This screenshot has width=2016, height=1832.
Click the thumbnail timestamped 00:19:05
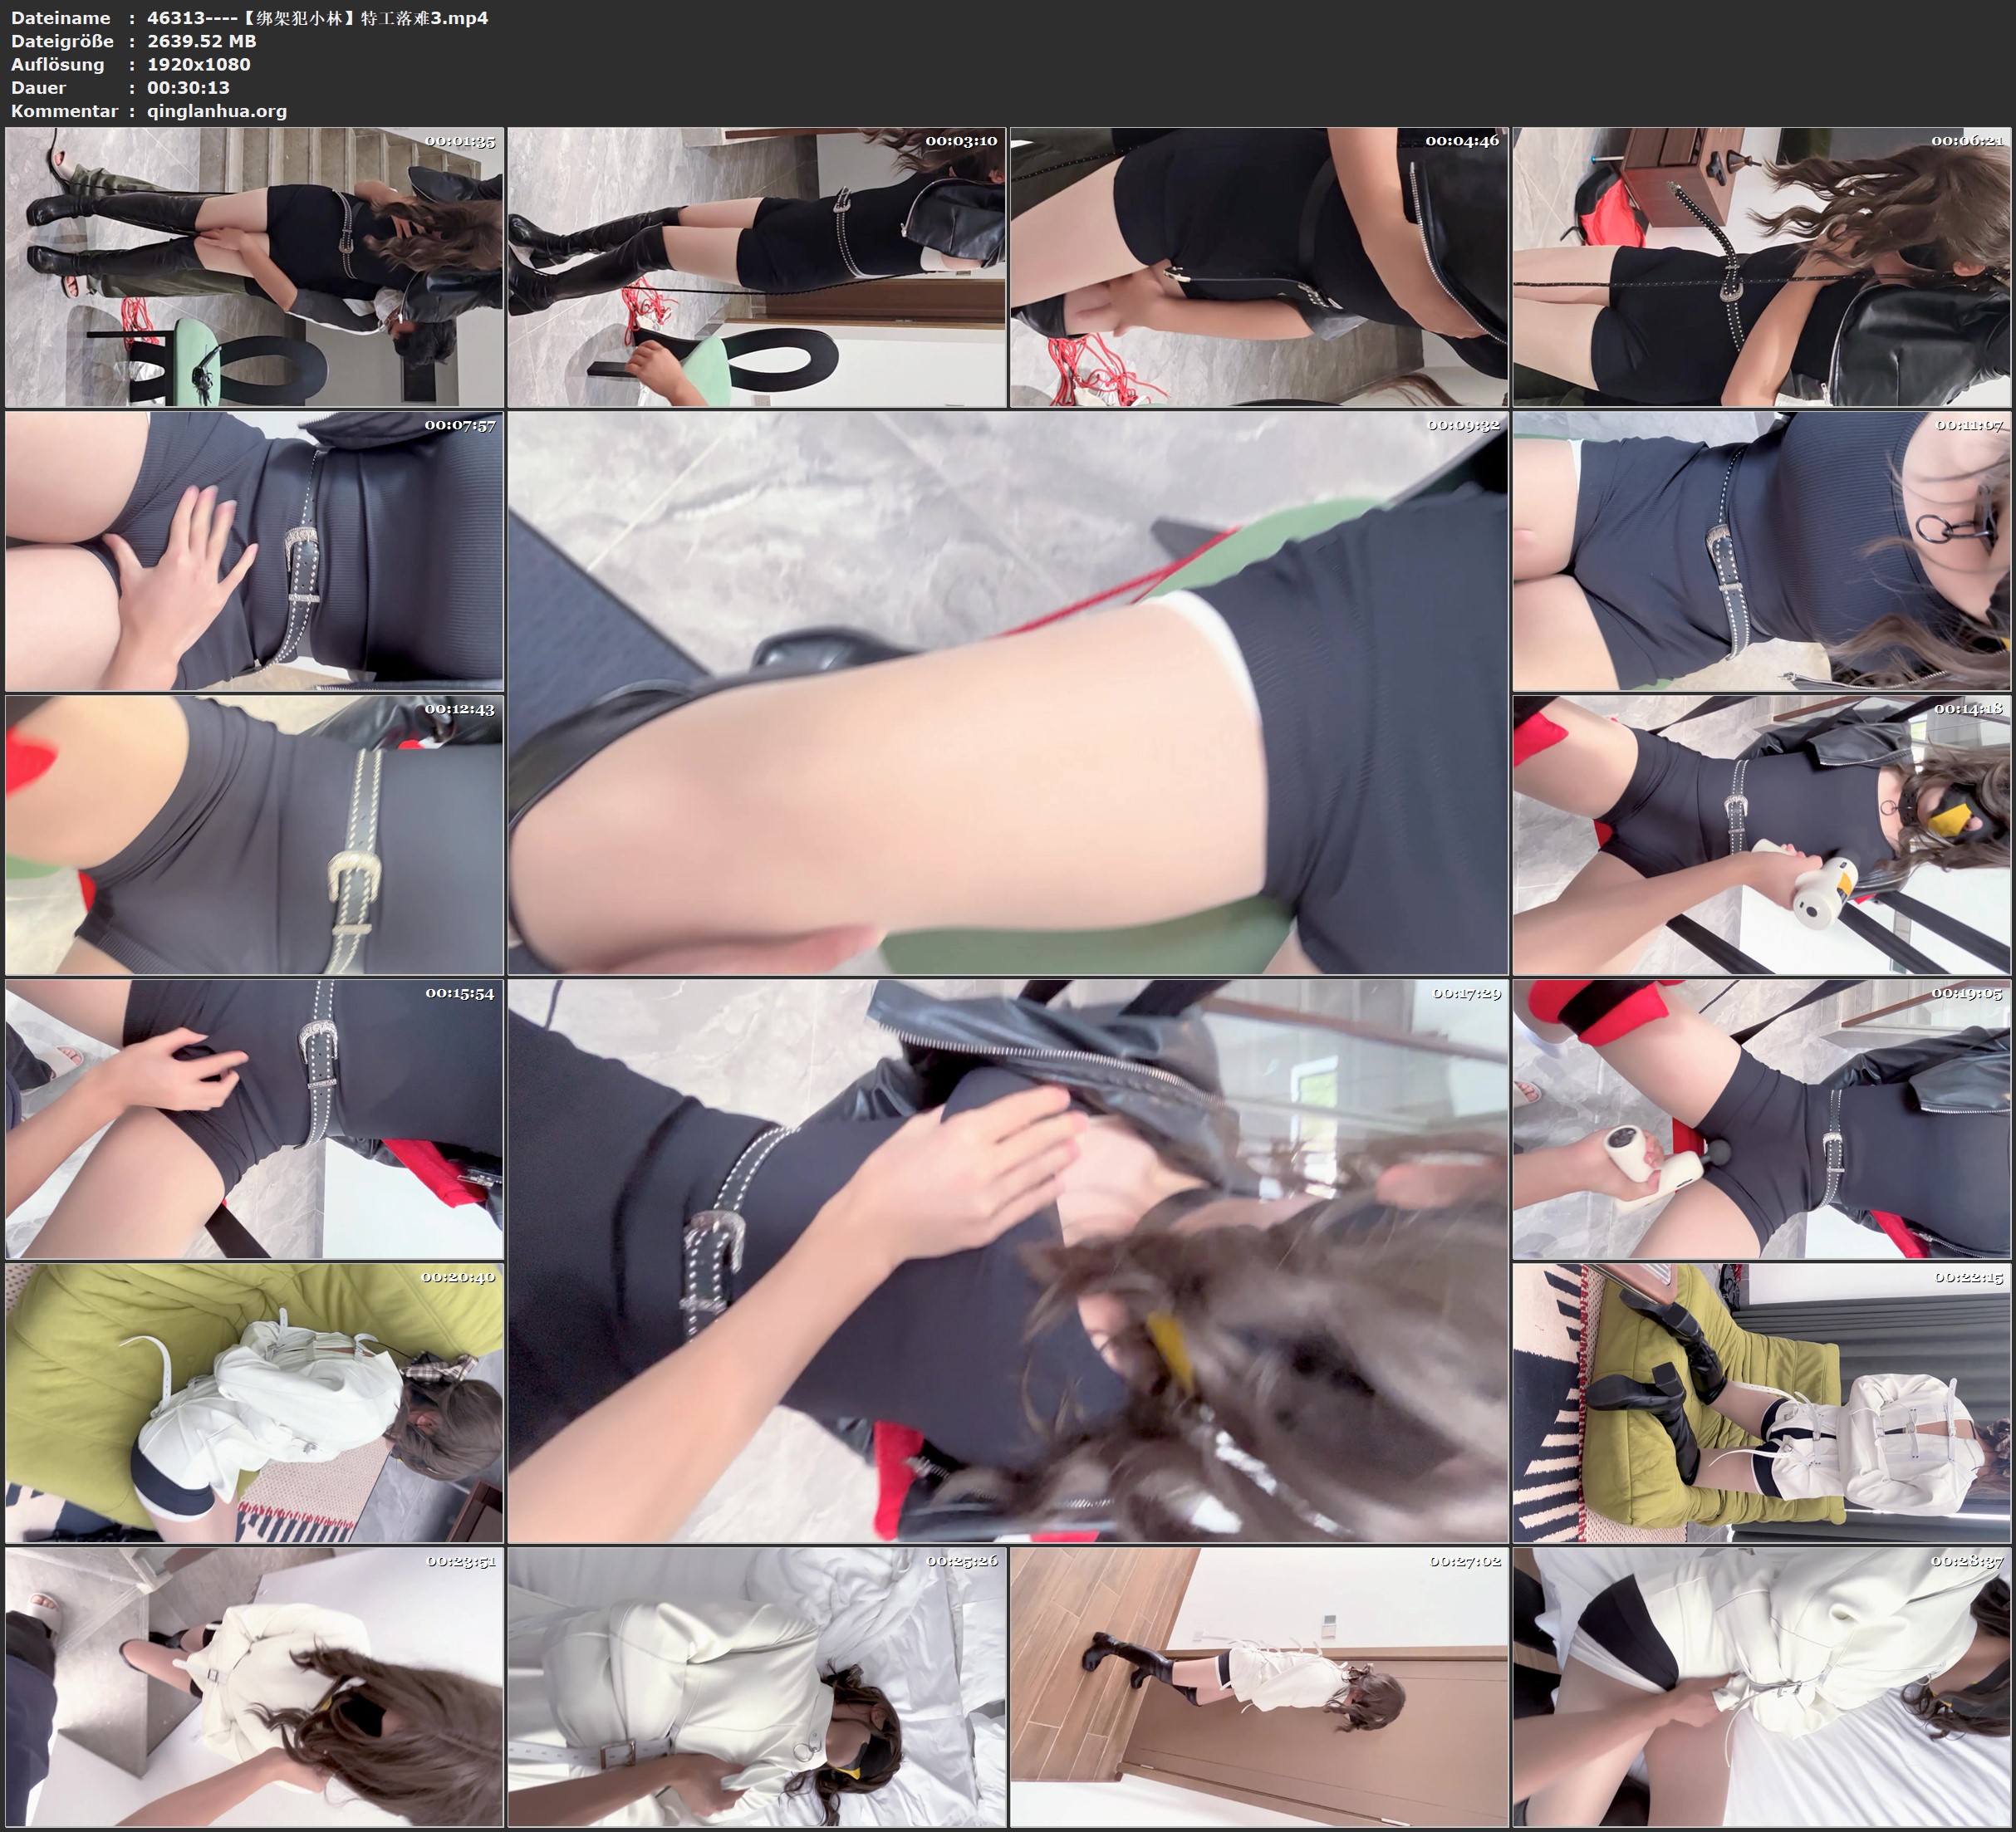1762,1119
